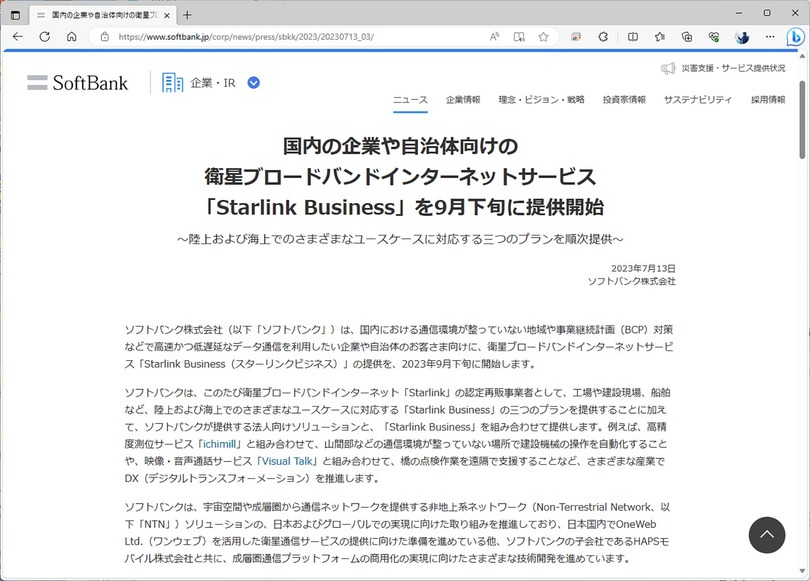Go to the browser home page

point(72,37)
